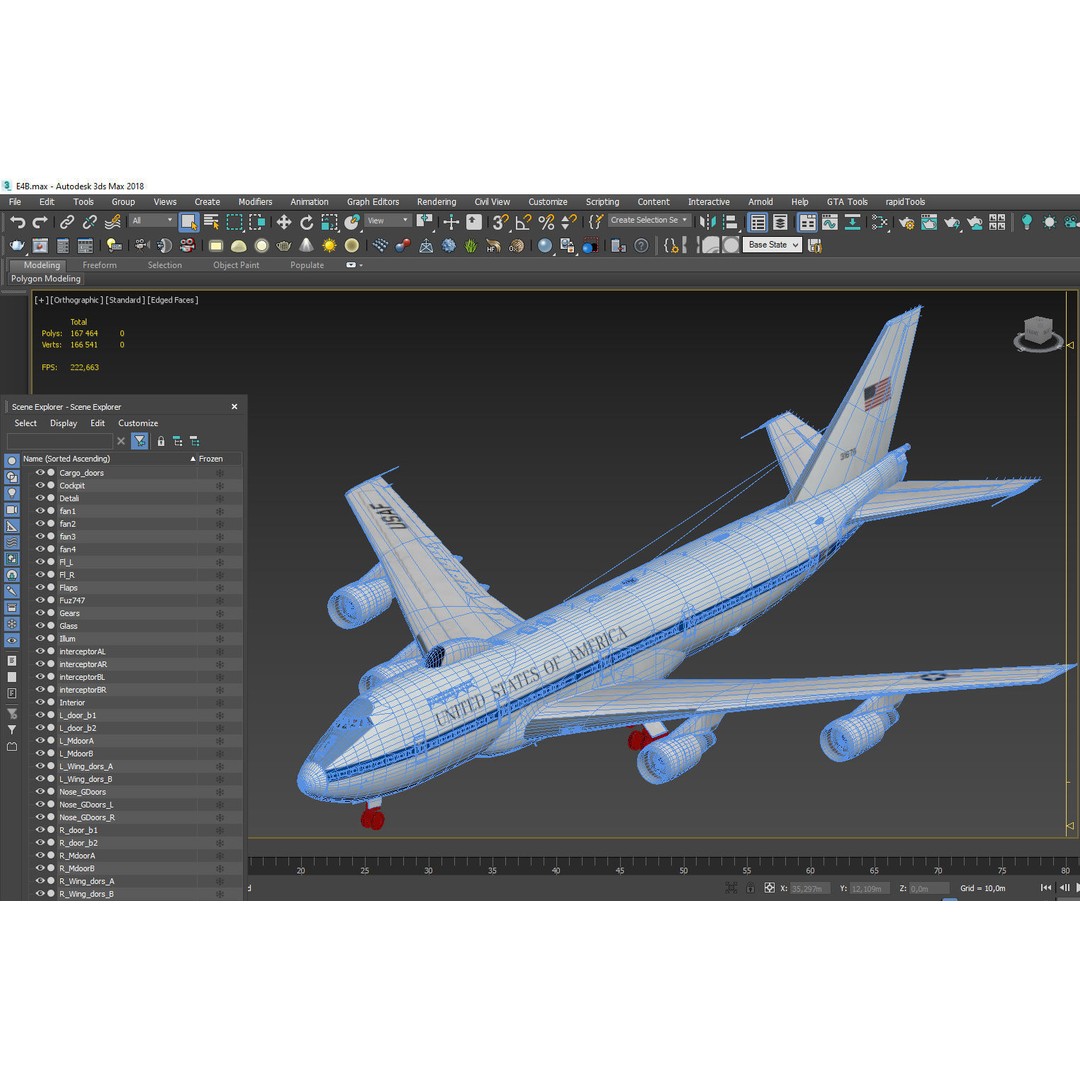This screenshot has height=1080, width=1080.
Task: Hide the Cargo_doors object eye icon
Action: 40,472
